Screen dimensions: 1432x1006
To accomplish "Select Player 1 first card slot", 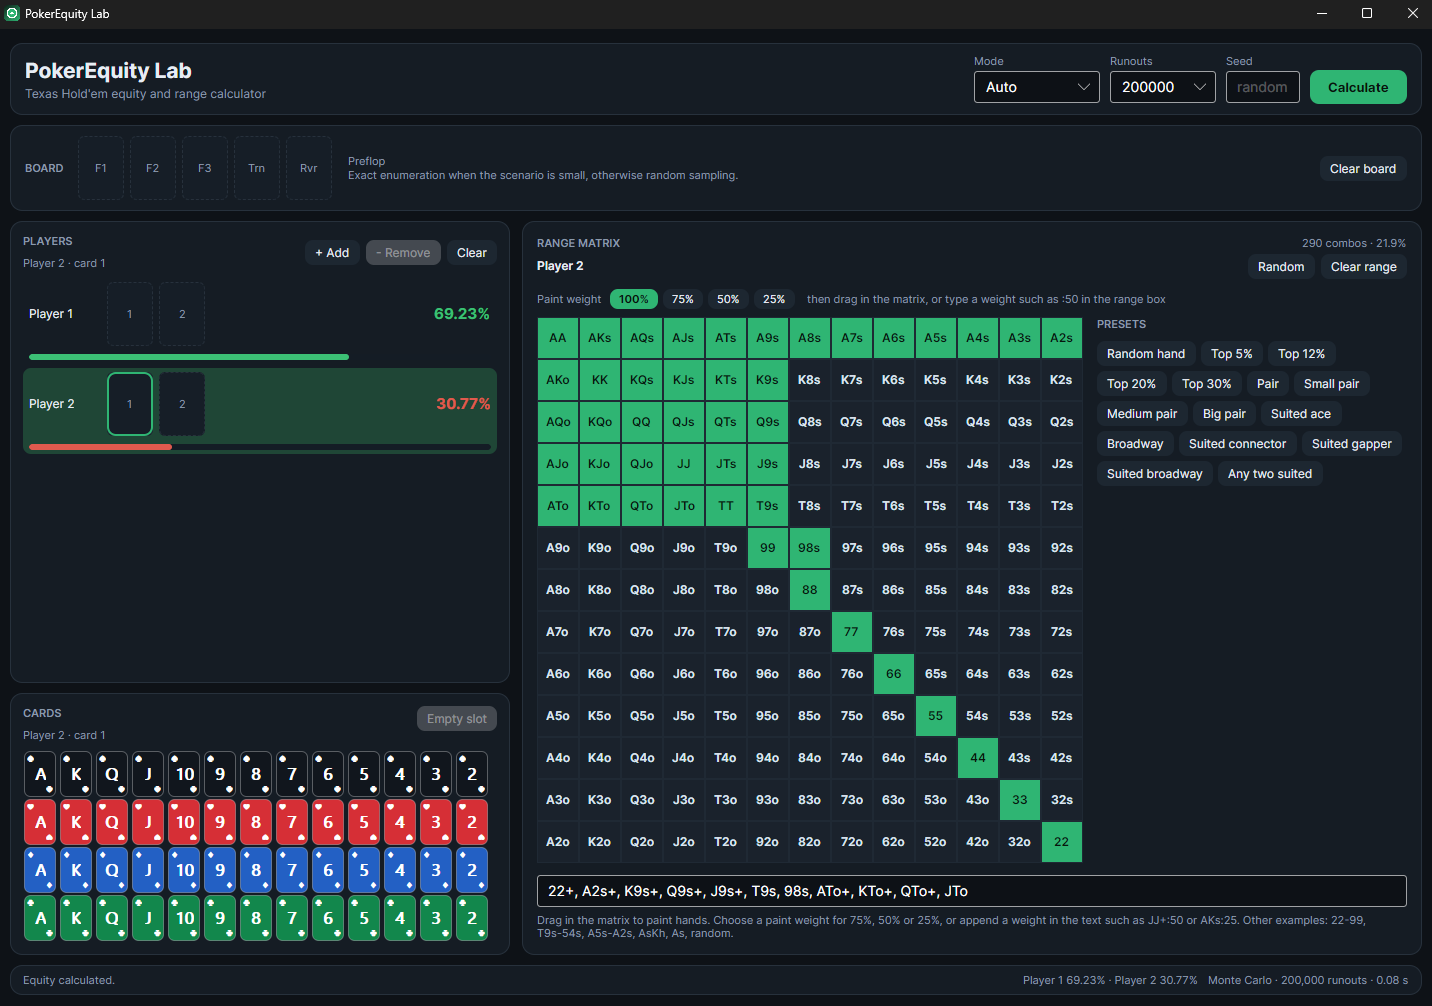I will [x=130, y=314].
